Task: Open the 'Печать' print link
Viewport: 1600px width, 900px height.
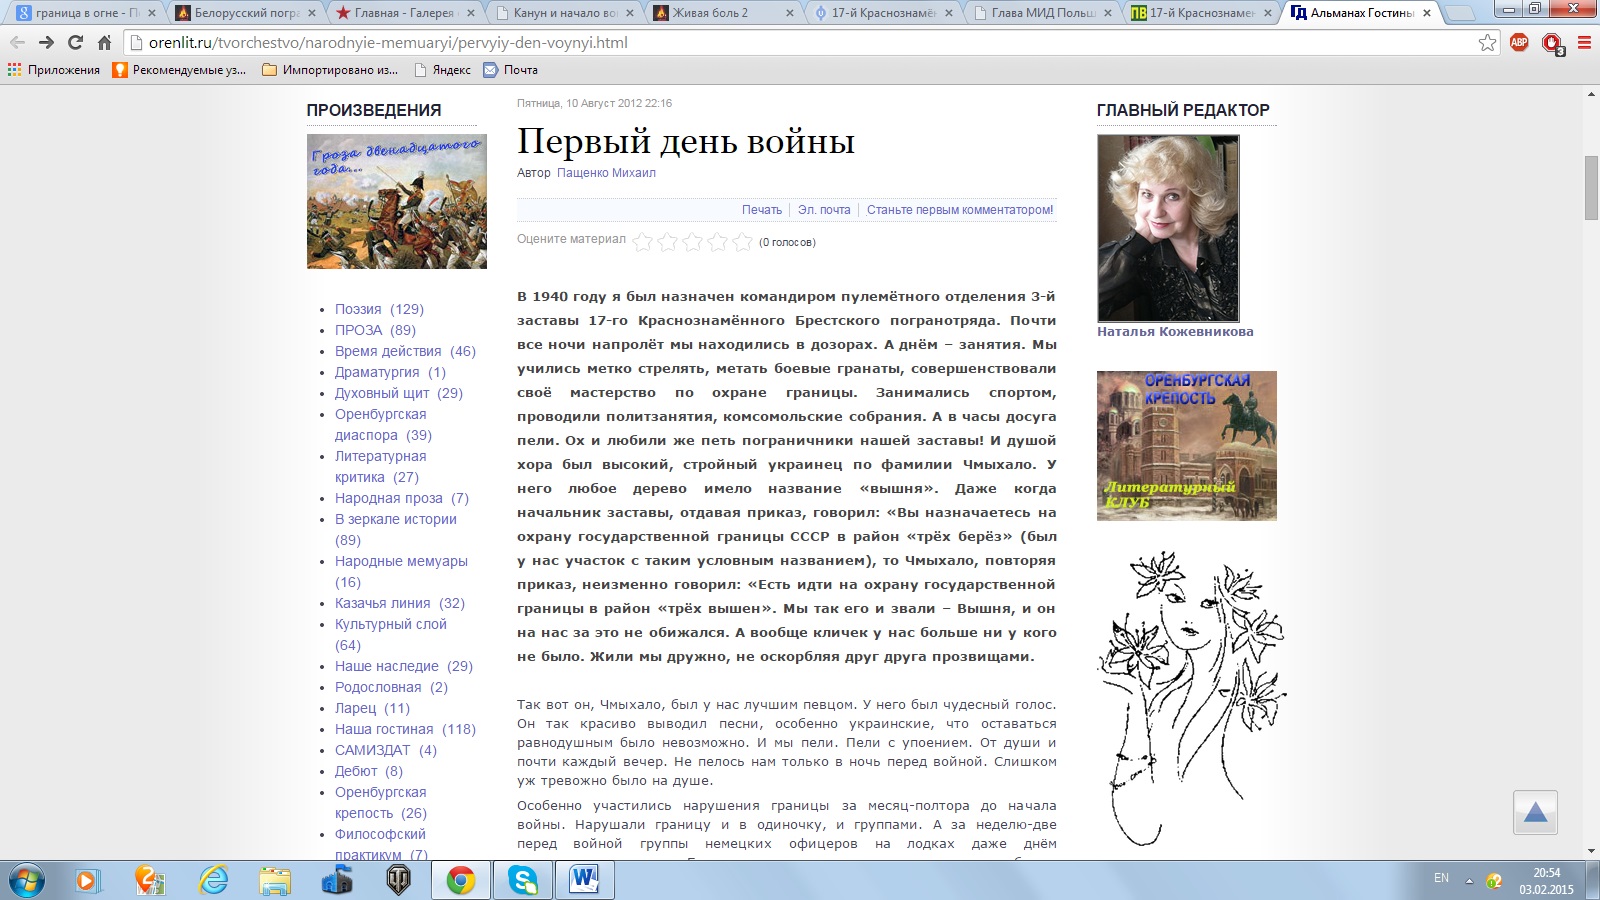Action: 761,210
